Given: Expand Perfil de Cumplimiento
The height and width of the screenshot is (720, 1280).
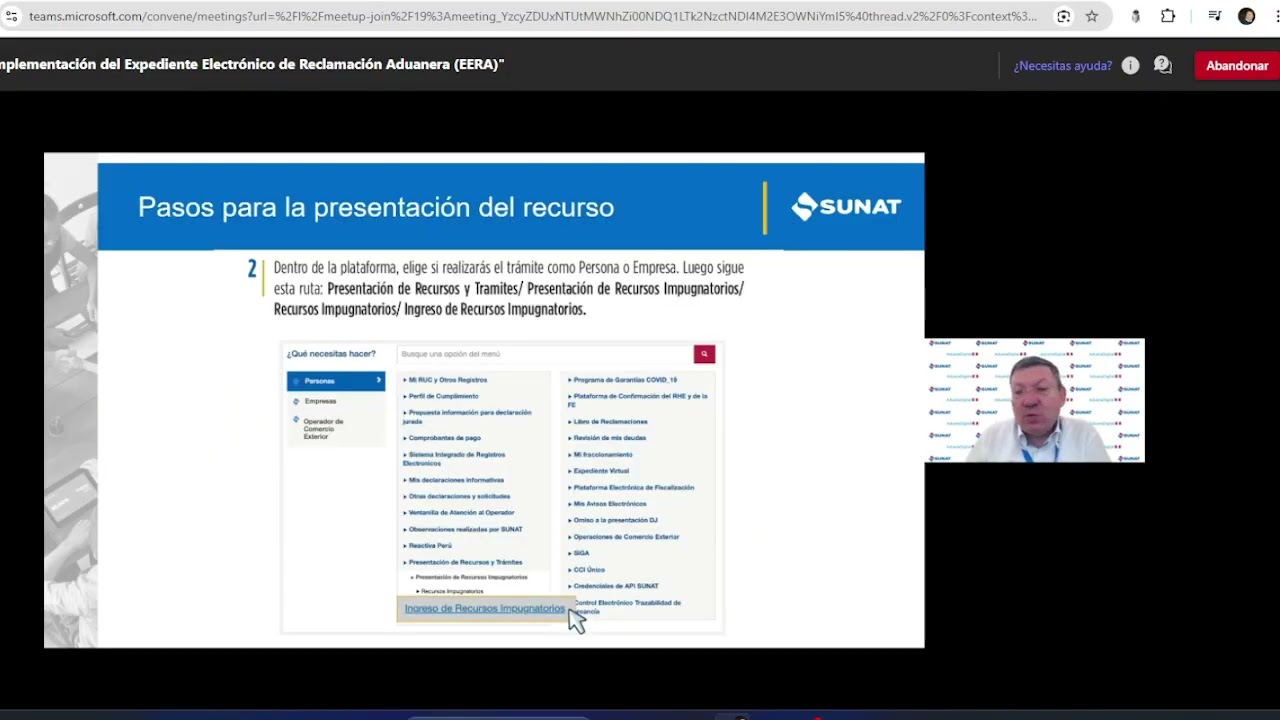Looking at the screenshot, I should [443, 396].
